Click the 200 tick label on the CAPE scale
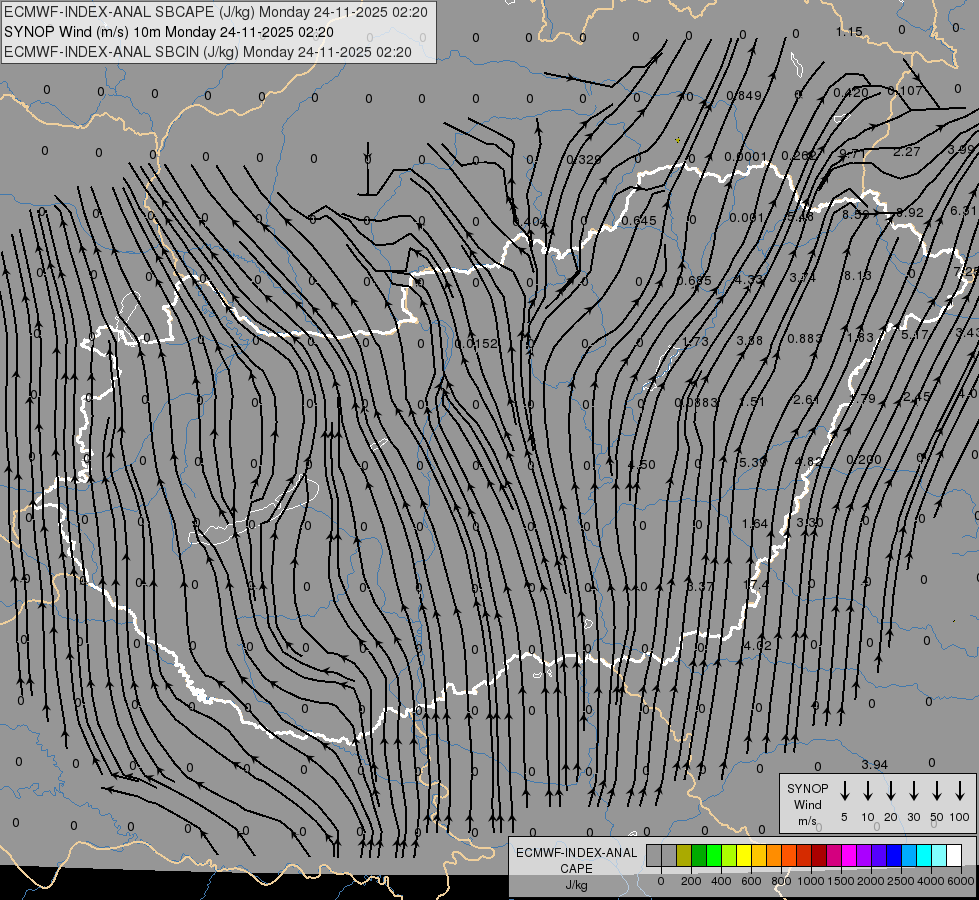 (691, 881)
